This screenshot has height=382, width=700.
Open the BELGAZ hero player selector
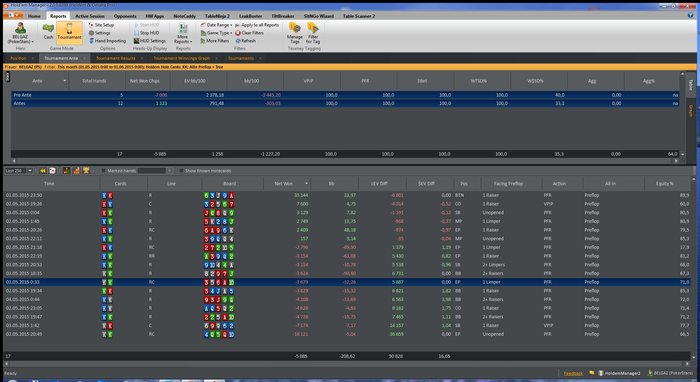(20, 33)
